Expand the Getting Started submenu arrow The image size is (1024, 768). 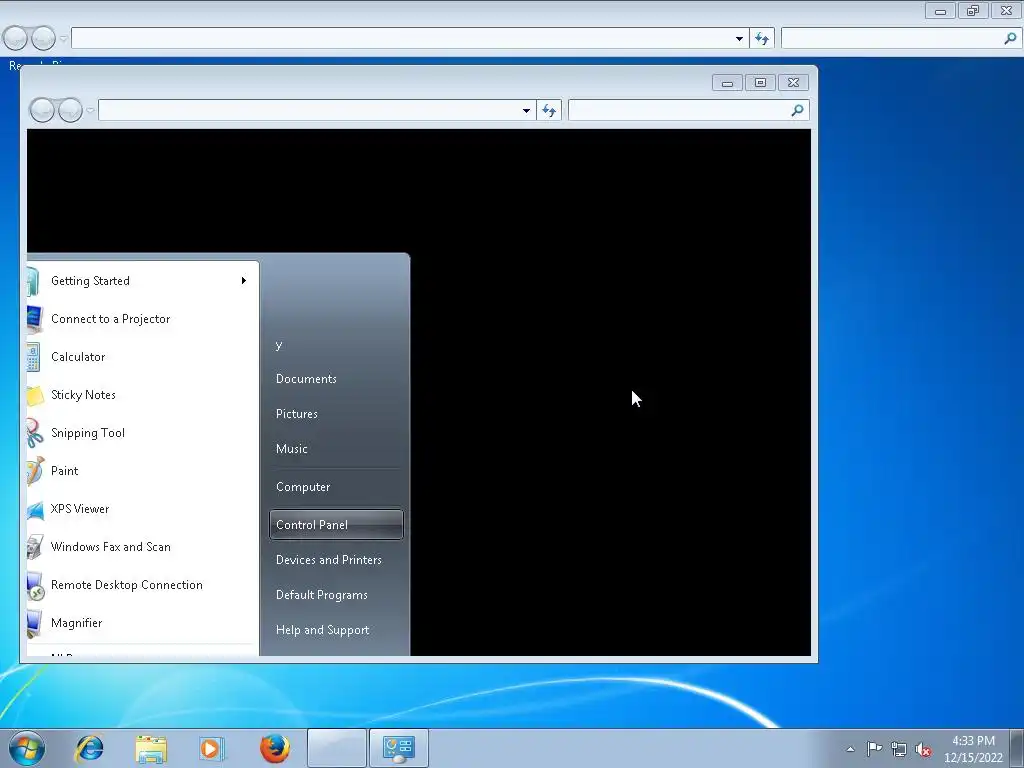point(244,281)
